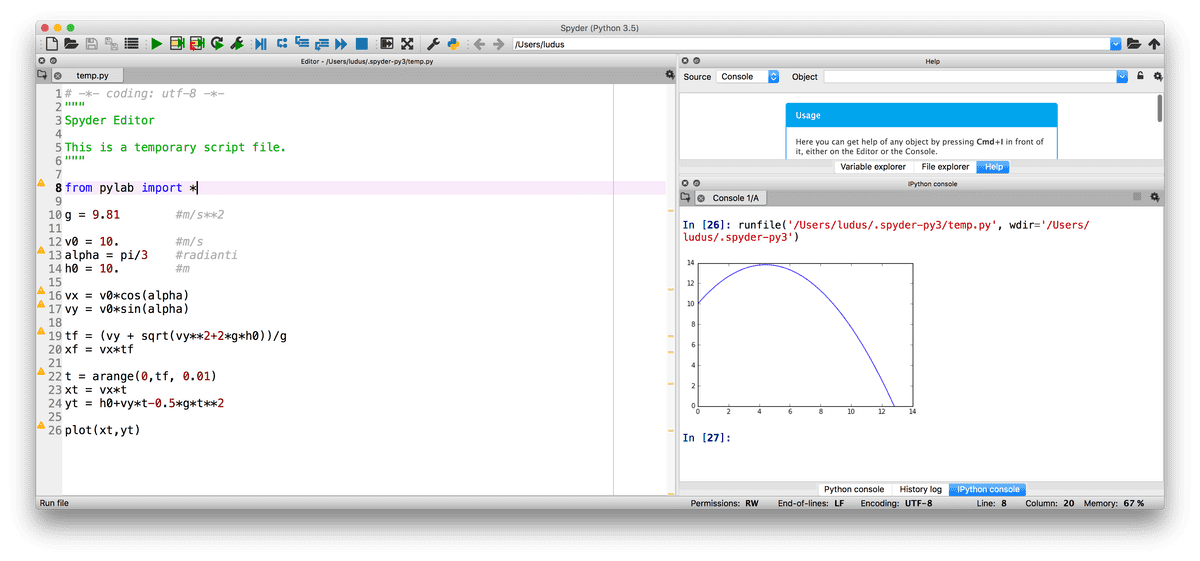Toggle the Help pane lock icon
The image size is (1200, 561).
click(x=1140, y=76)
